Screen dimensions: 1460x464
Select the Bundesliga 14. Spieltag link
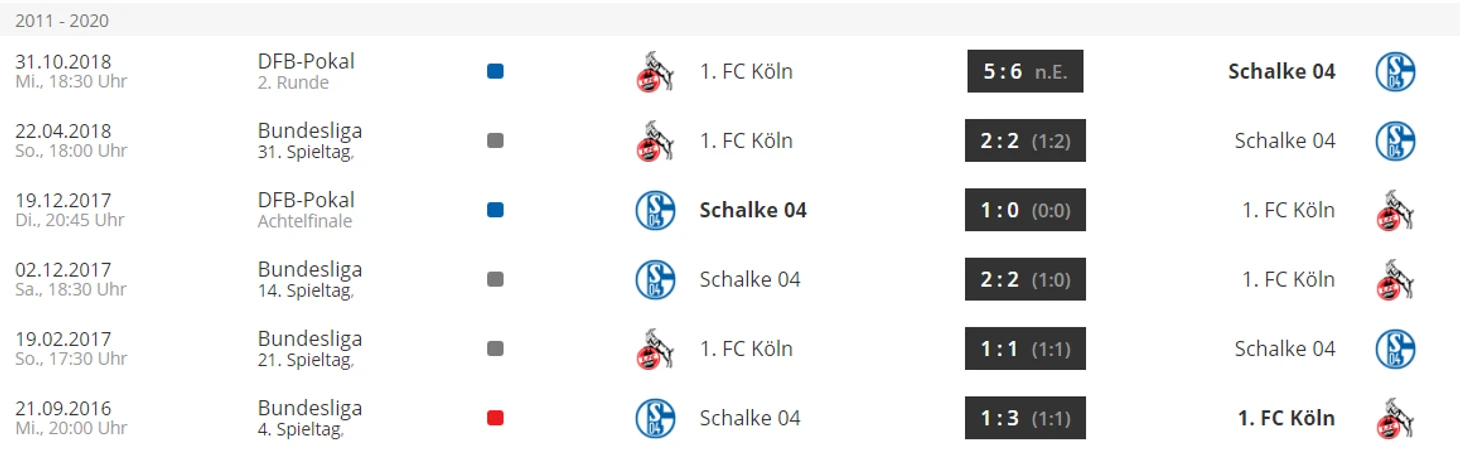pyautogui.click(x=310, y=279)
